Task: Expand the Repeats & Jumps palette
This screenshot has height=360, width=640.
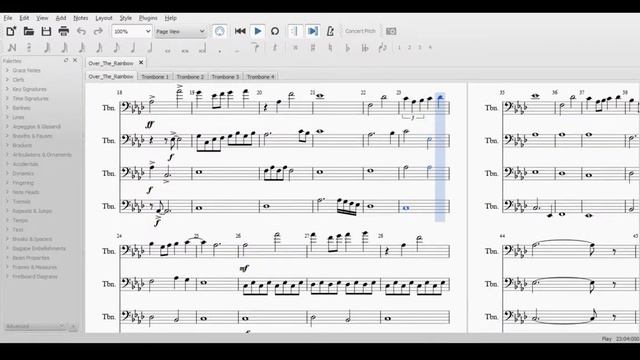Action: tap(32, 211)
